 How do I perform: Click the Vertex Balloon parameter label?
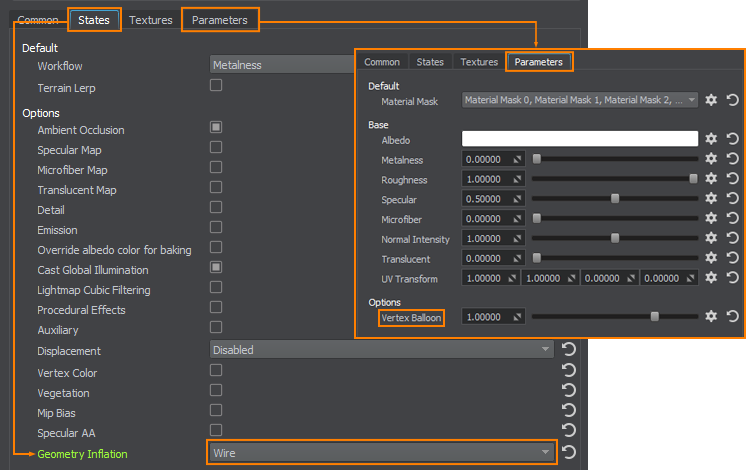coord(411,317)
